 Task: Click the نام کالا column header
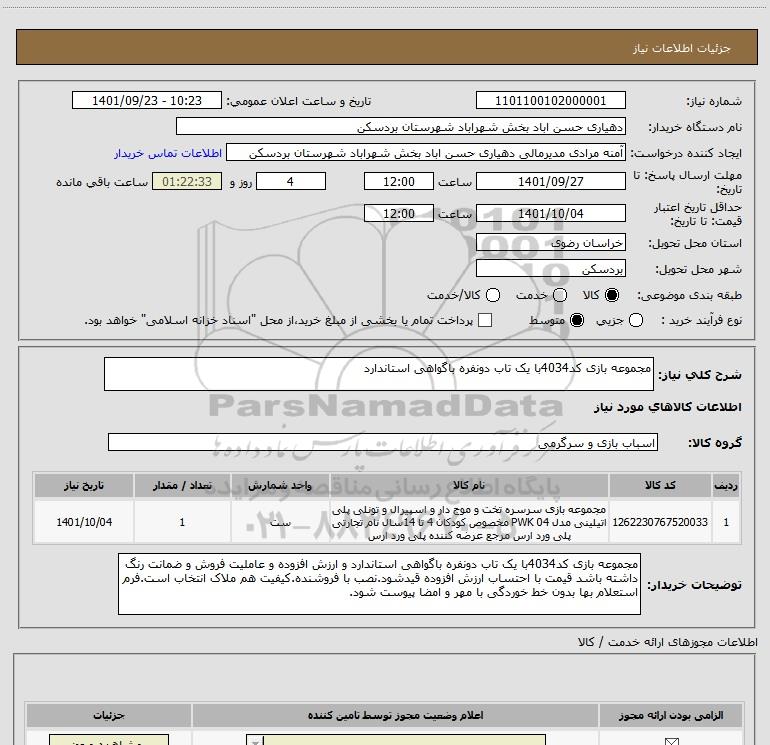[x=469, y=485]
